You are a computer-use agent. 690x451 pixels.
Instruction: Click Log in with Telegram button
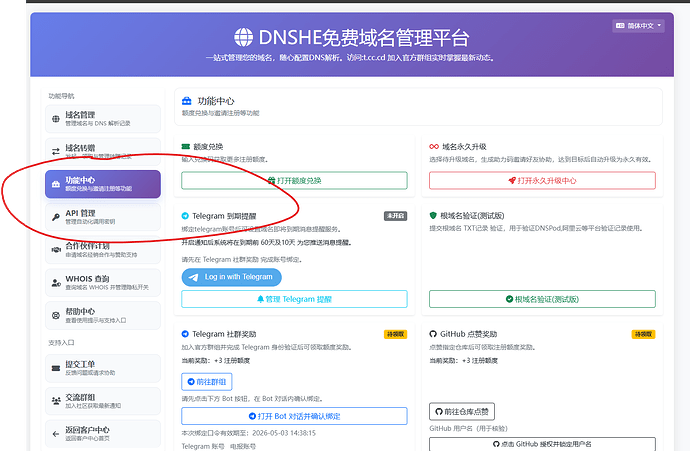tap(231, 277)
